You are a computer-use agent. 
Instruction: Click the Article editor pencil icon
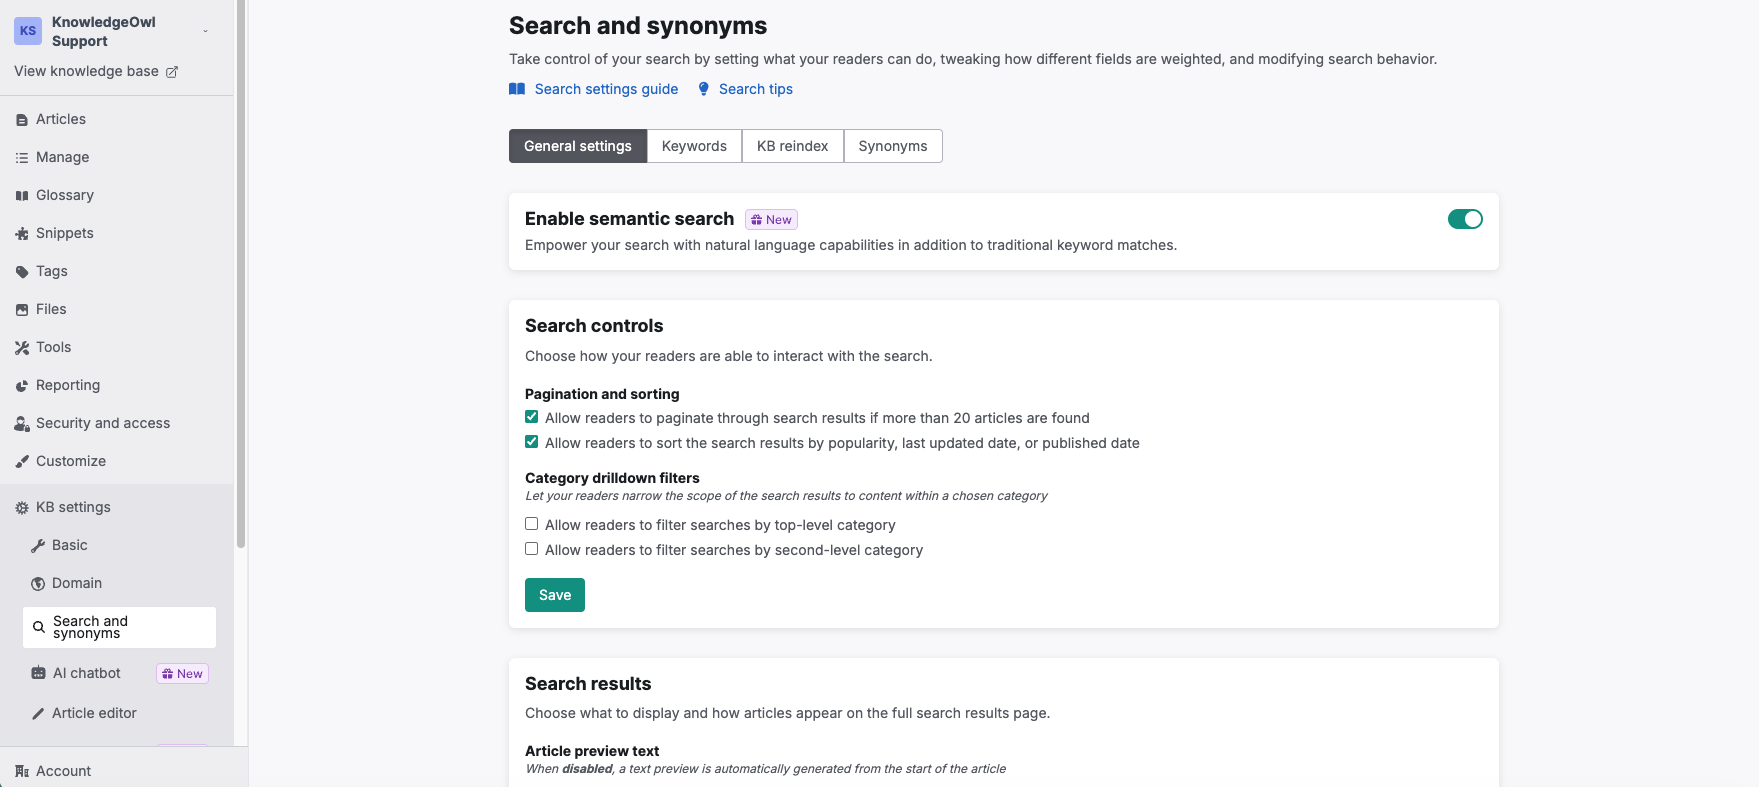point(38,714)
